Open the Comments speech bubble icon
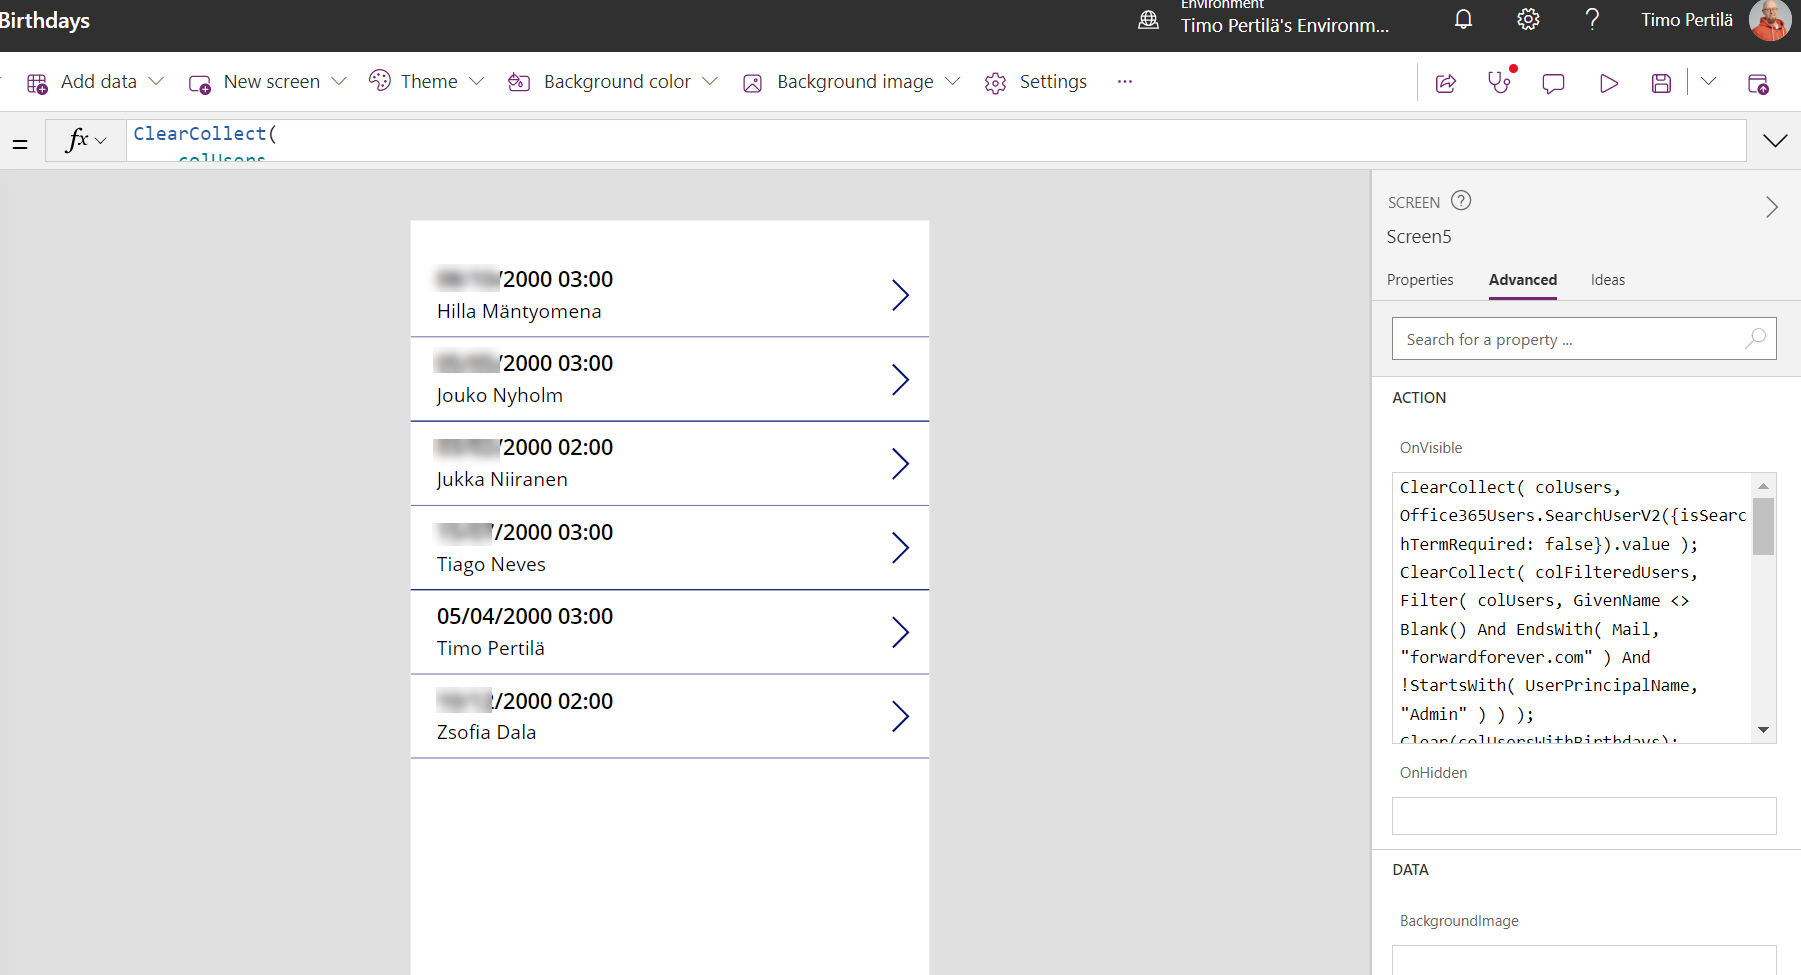The image size is (1801, 975). [x=1553, y=83]
